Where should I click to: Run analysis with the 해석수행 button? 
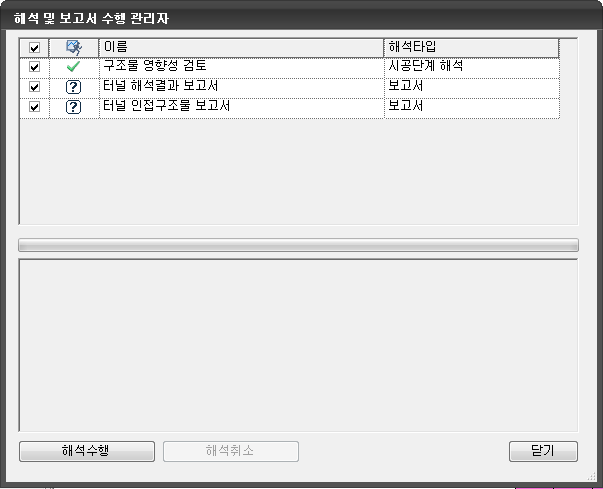(x=87, y=451)
